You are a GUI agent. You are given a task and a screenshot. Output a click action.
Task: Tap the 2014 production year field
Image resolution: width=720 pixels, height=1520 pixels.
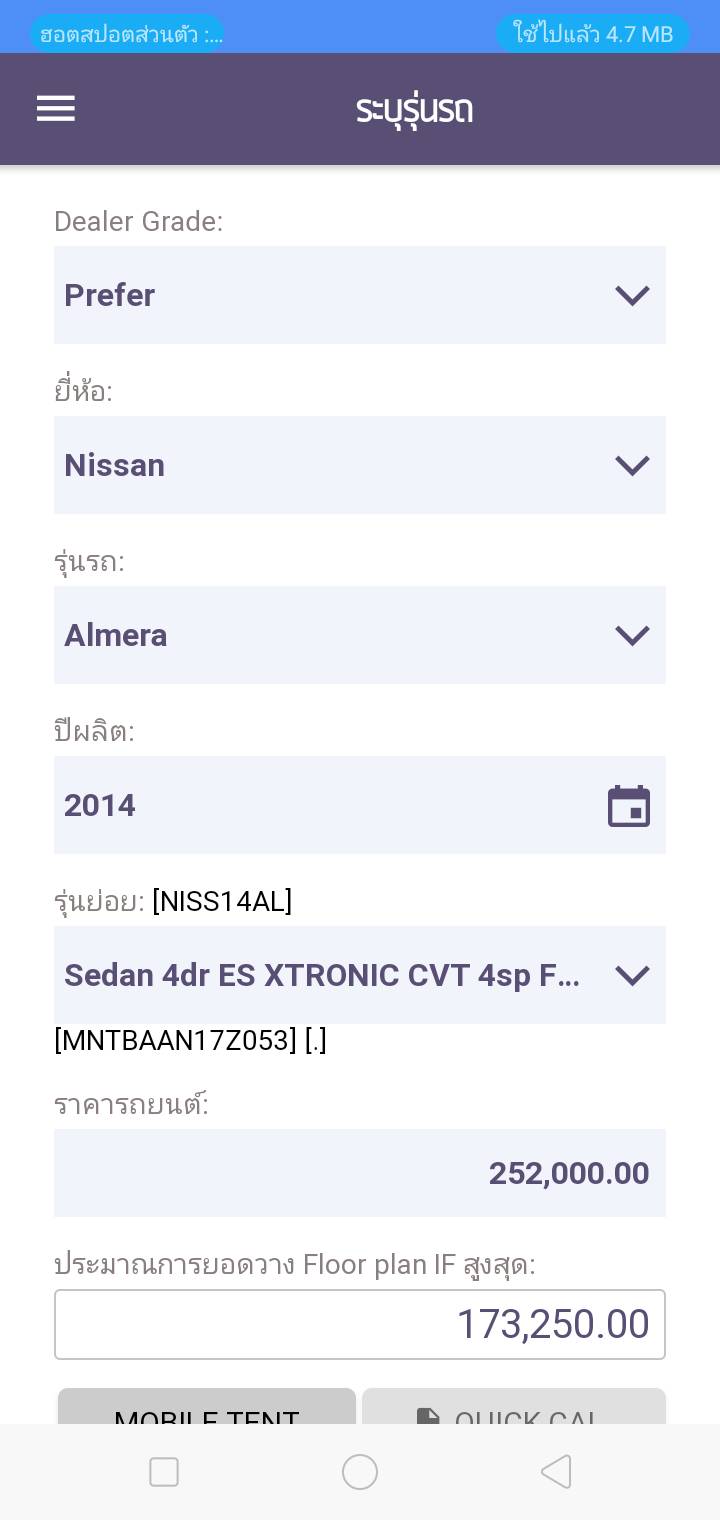click(320, 806)
